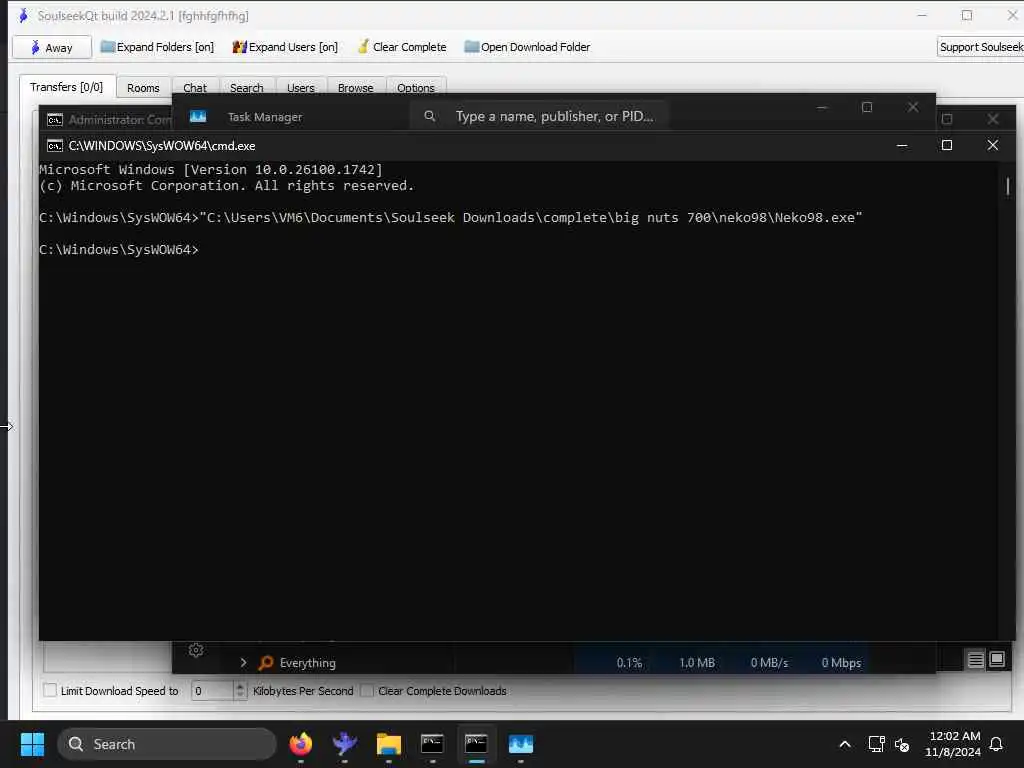
Task: Toggle Expand Folders [on] in Soulseek toolbar
Action: [x=157, y=47]
